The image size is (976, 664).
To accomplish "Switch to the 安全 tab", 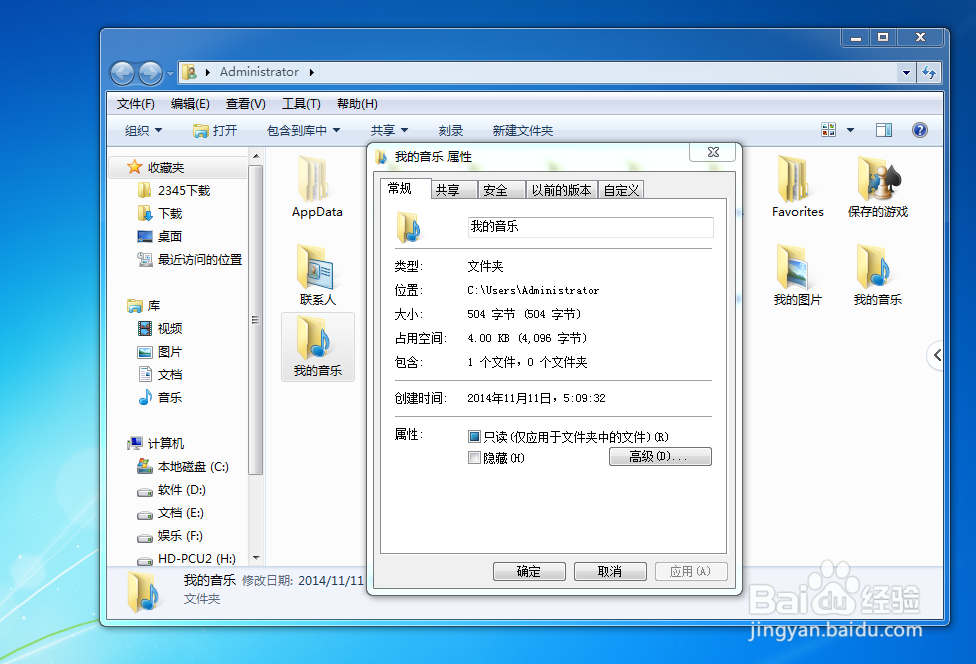I will point(502,190).
